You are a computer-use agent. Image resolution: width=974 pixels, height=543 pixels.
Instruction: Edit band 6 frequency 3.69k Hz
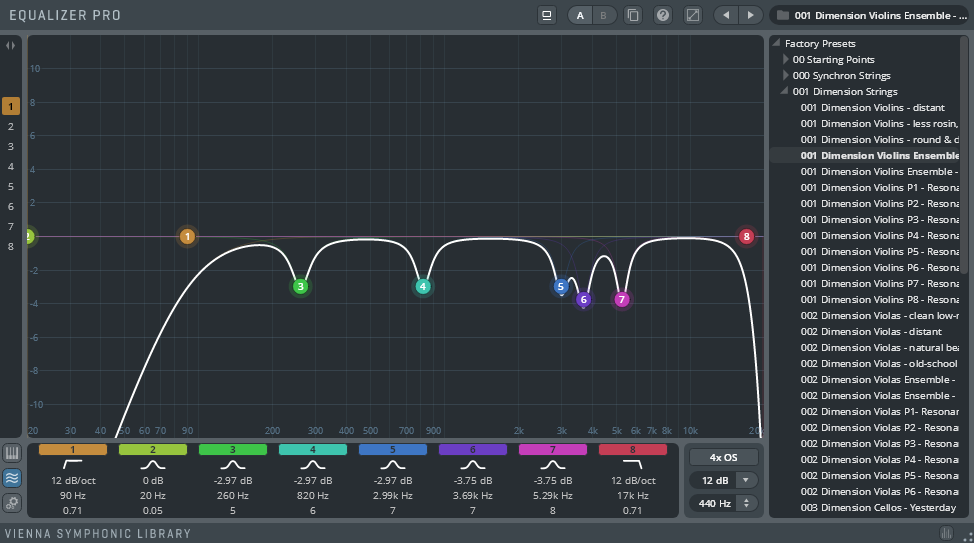[473, 496]
